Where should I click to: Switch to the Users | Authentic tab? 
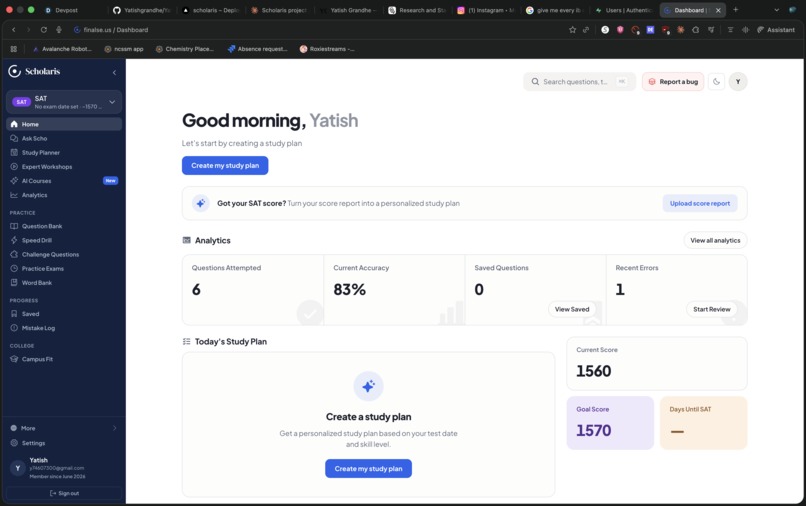(624, 10)
